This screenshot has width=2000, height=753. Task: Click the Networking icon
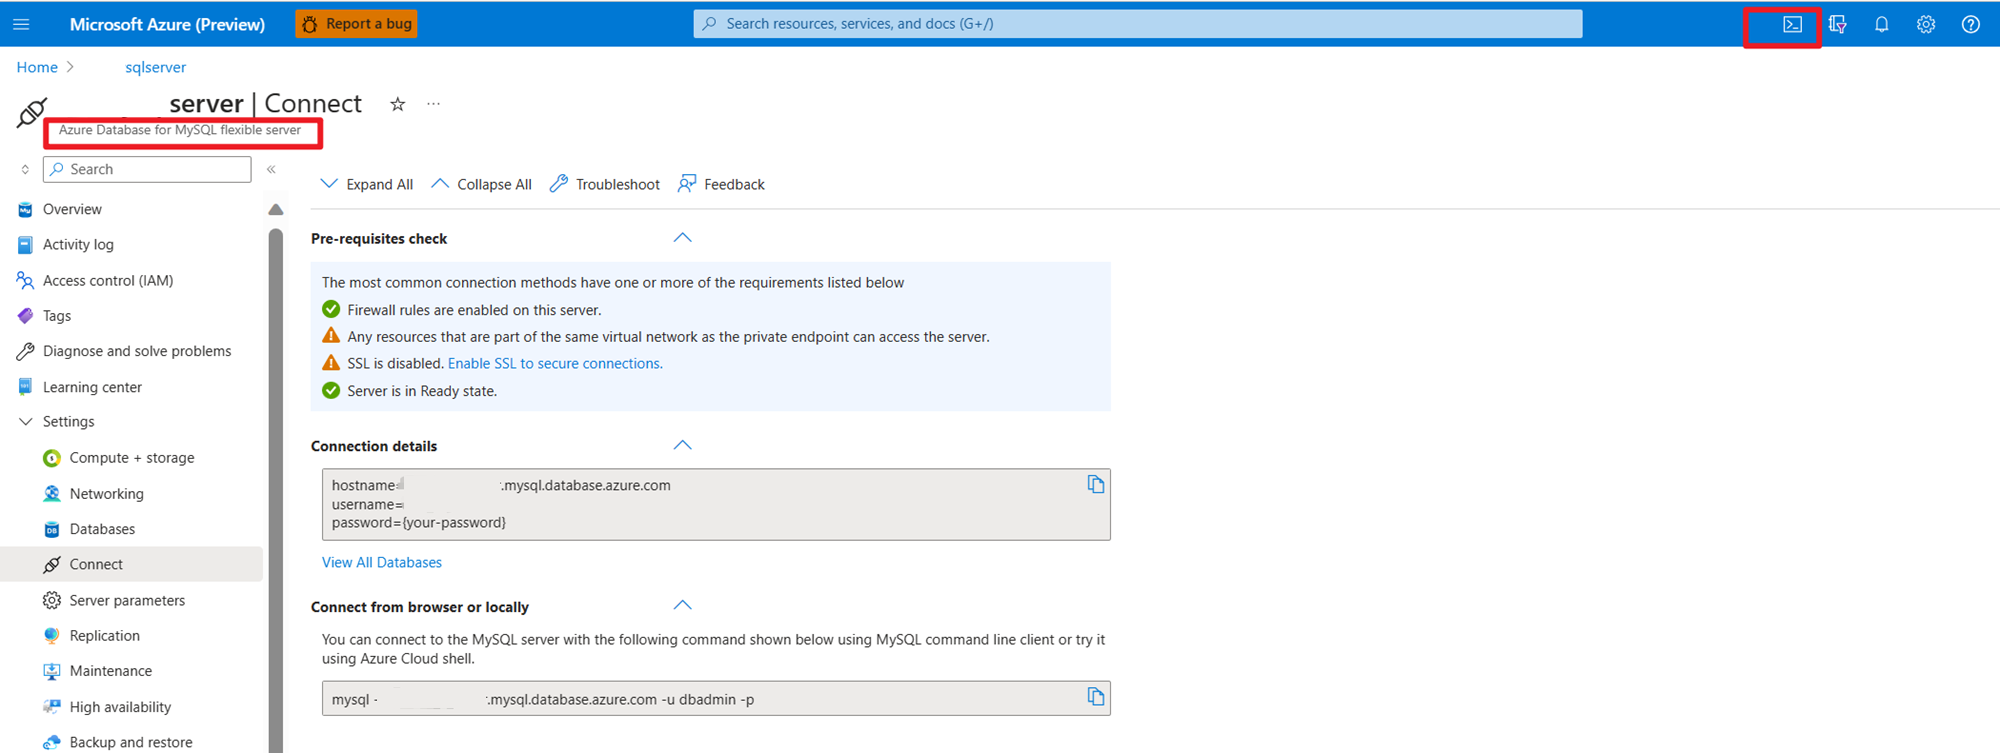click(52, 494)
